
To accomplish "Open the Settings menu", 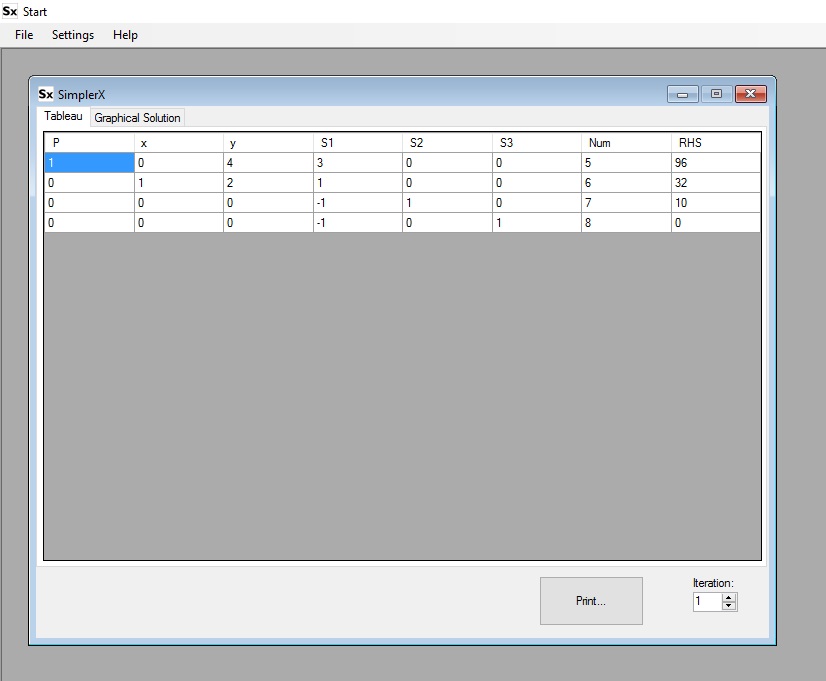I will click(73, 35).
